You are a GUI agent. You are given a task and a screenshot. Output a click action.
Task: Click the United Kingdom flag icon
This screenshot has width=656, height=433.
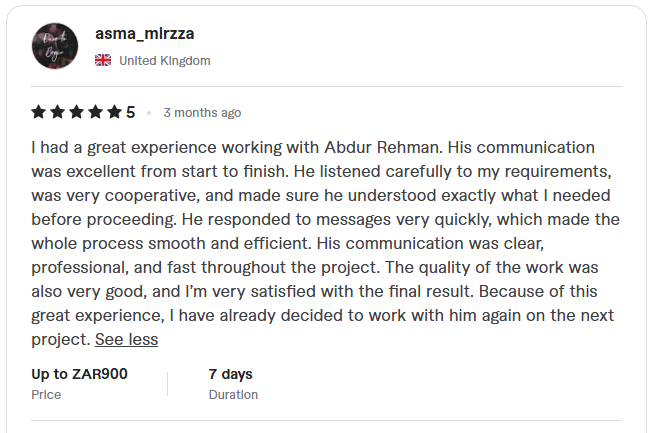[x=103, y=60]
